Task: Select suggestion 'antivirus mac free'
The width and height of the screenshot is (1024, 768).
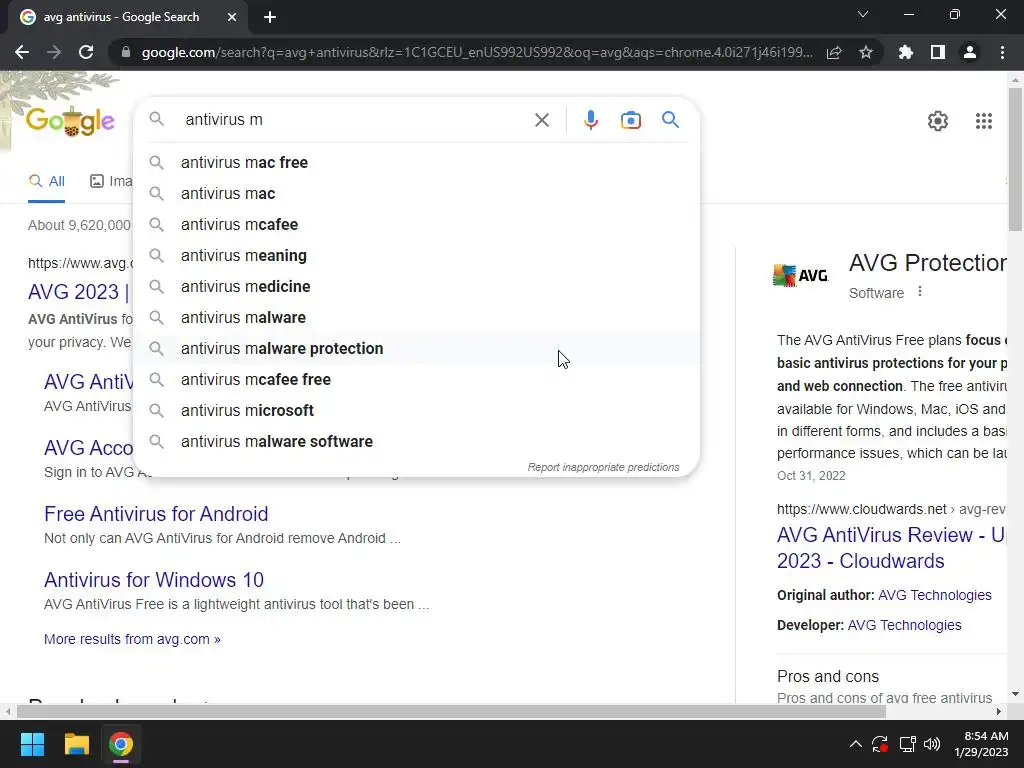Action: (416, 163)
